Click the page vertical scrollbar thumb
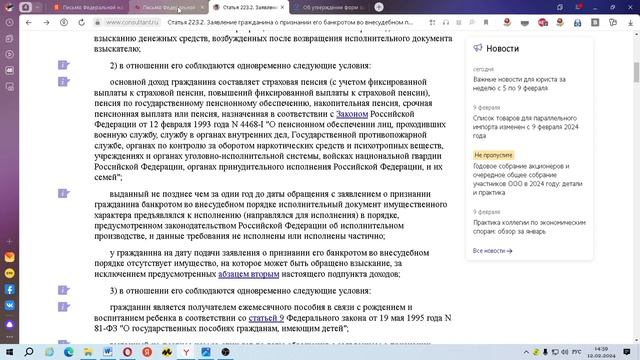The image size is (640, 360). point(636,73)
